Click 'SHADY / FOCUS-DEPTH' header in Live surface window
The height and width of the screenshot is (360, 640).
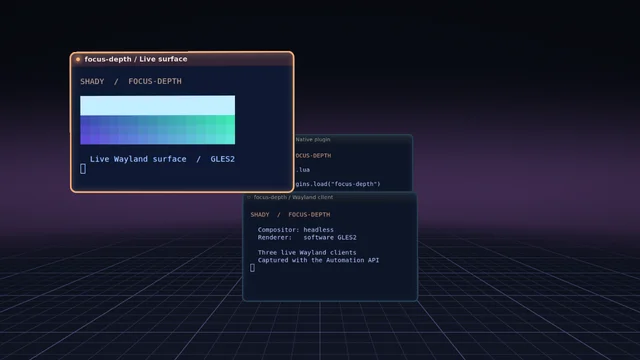[131, 81]
